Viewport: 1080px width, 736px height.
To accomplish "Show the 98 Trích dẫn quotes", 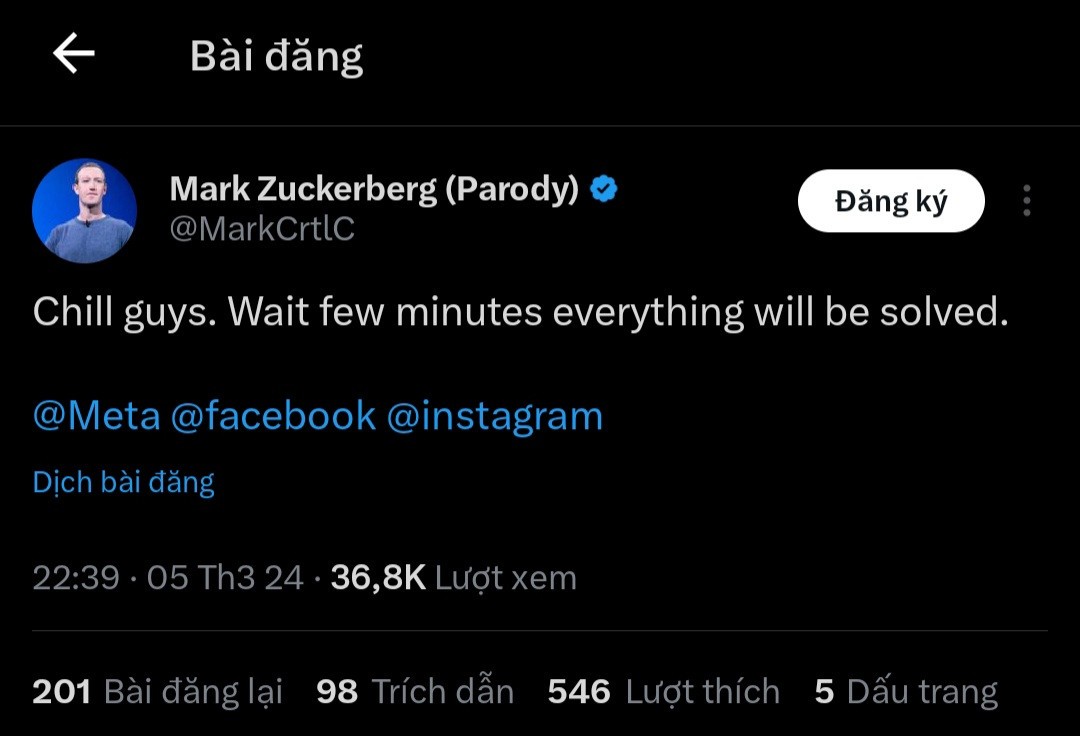I will (414, 692).
